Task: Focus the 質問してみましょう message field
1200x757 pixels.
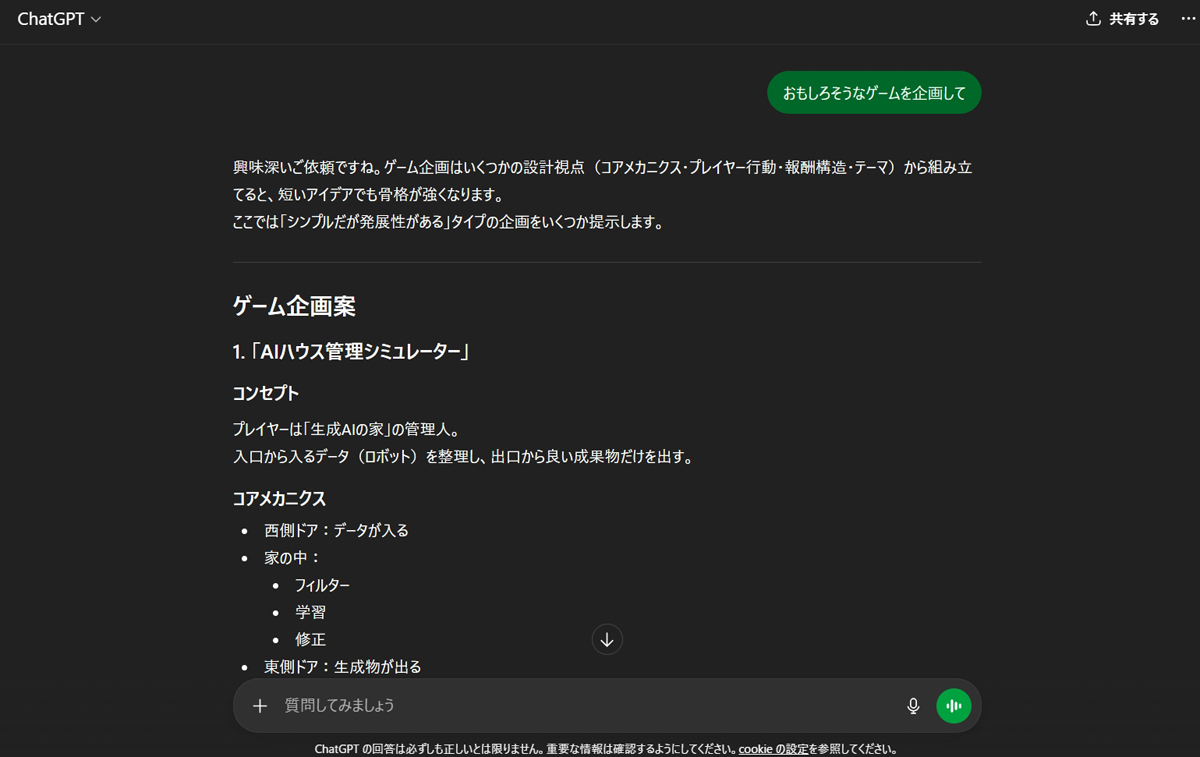Action: point(585,706)
